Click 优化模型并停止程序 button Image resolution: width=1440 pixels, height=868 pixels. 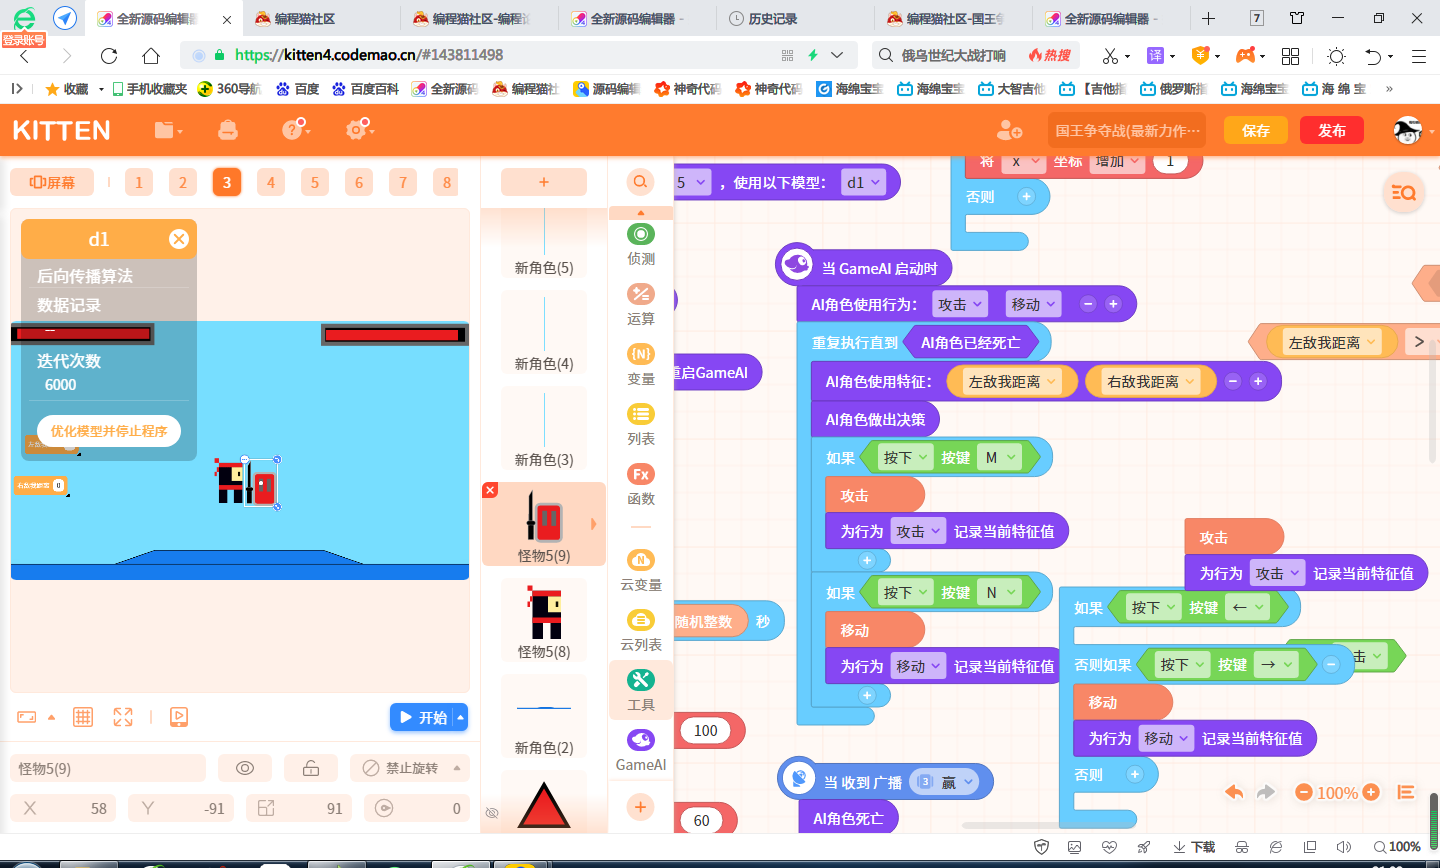coord(109,431)
